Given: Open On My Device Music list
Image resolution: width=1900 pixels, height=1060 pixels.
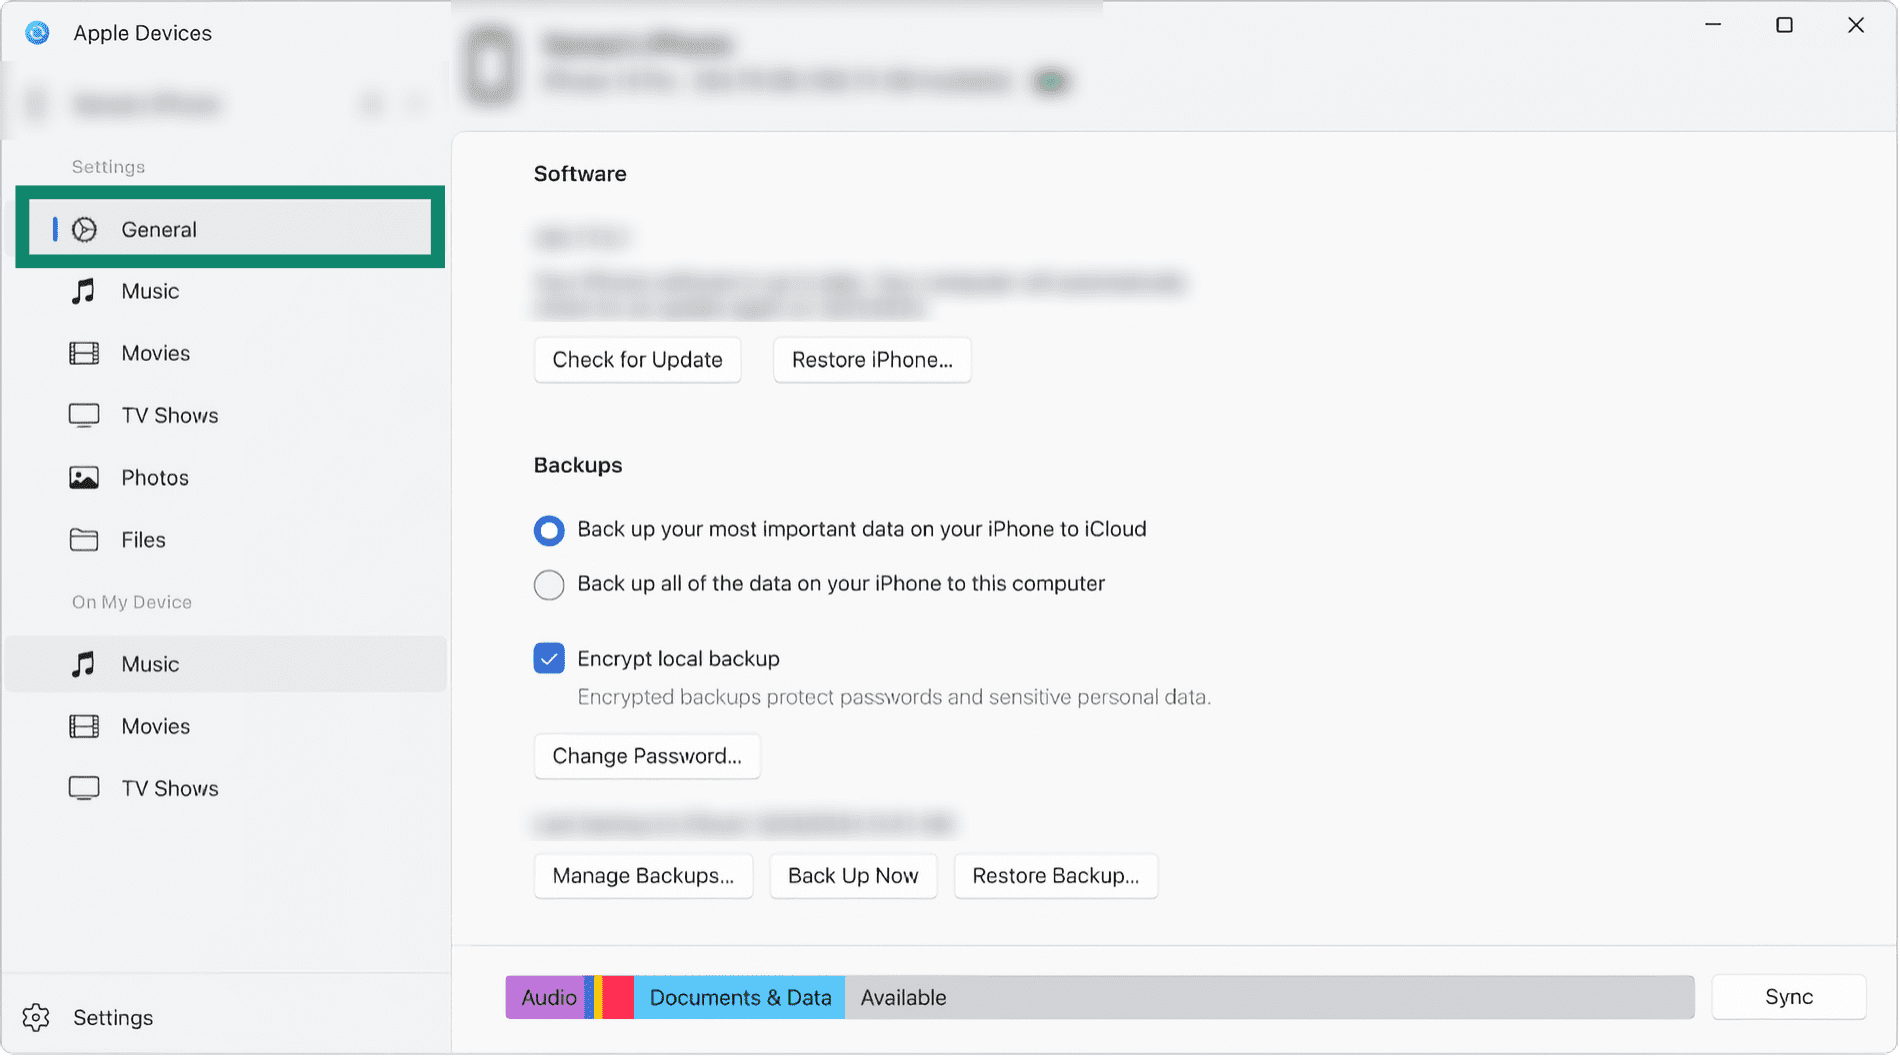Looking at the screenshot, I should tap(226, 665).
